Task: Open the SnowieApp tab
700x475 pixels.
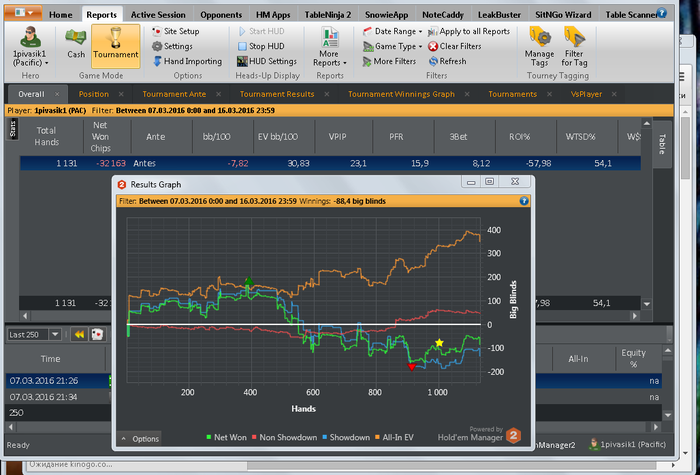Action: 387,15
